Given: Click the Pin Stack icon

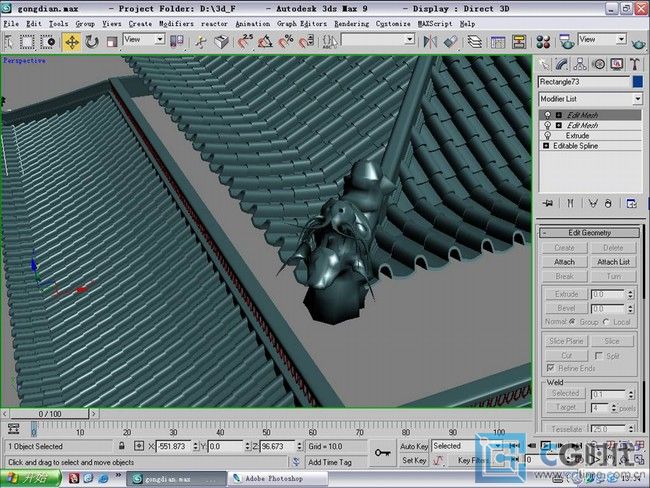Looking at the screenshot, I should [548, 203].
